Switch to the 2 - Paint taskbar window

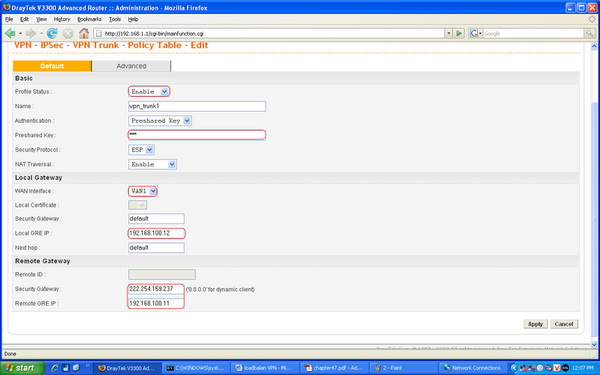point(403,368)
